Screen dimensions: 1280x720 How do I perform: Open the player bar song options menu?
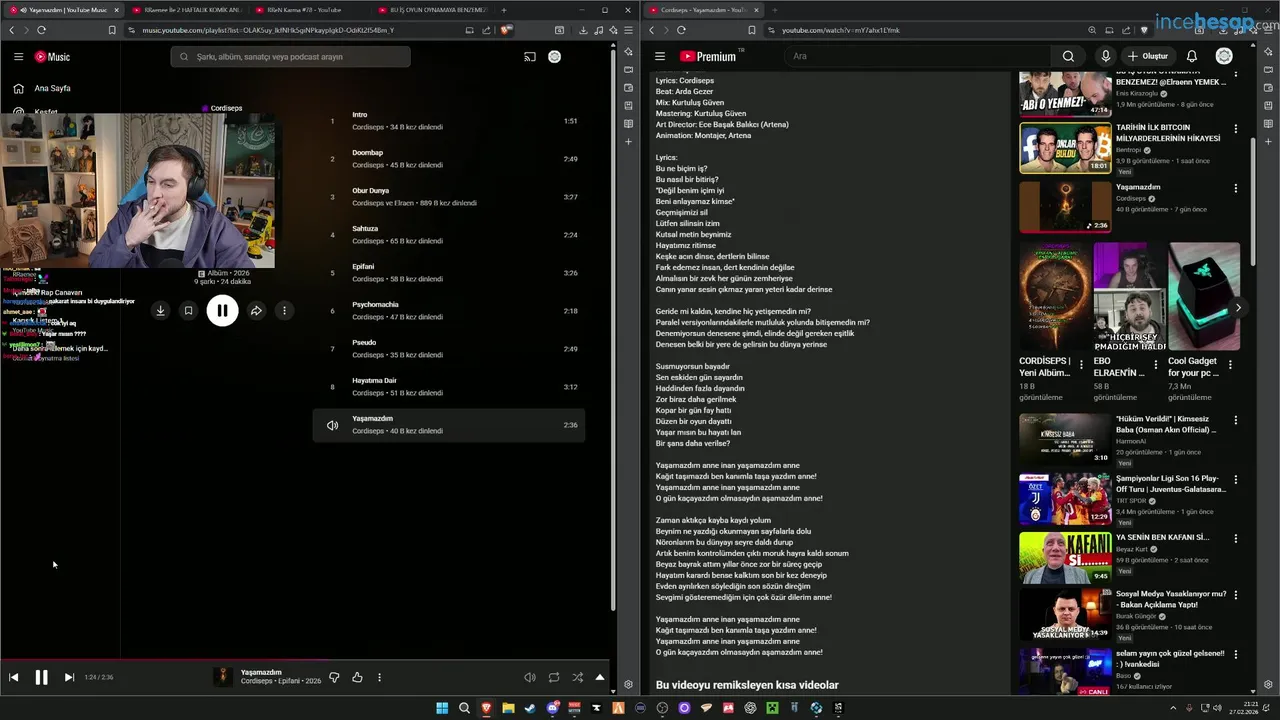[379, 677]
